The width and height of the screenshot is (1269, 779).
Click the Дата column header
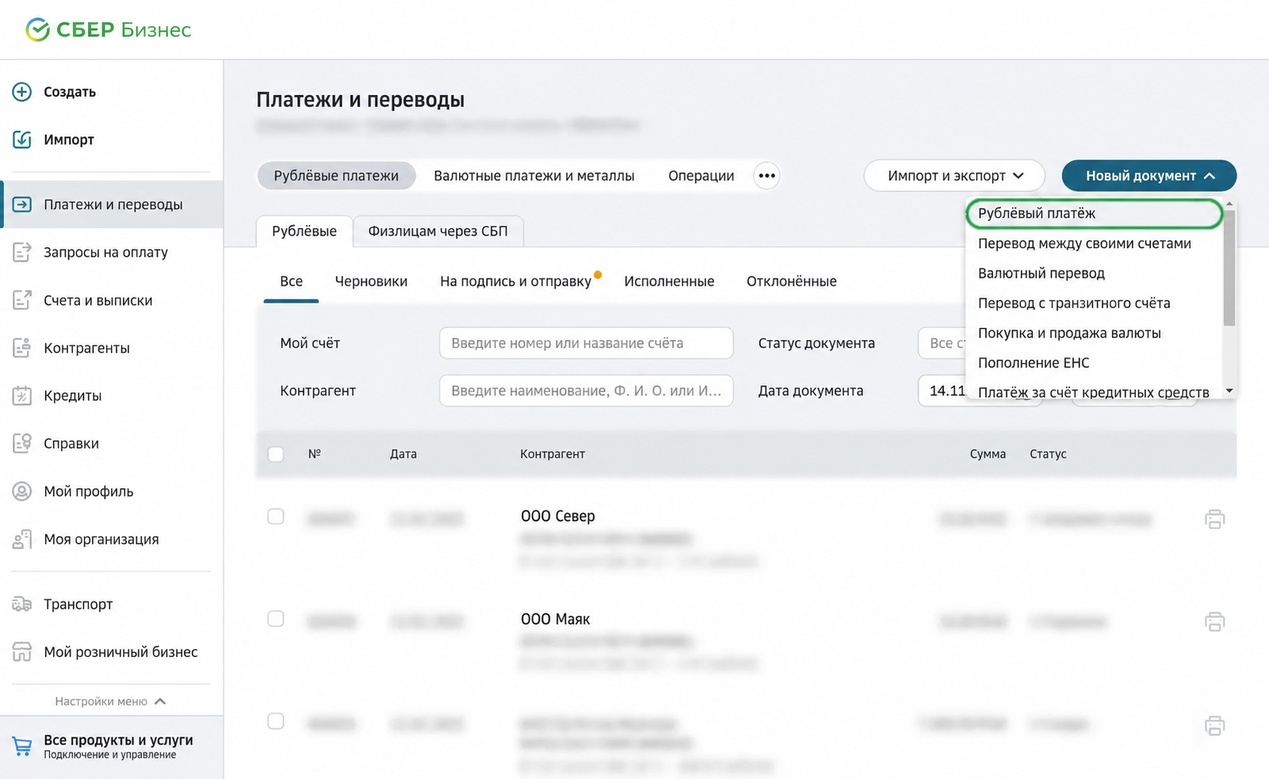(403, 454)
